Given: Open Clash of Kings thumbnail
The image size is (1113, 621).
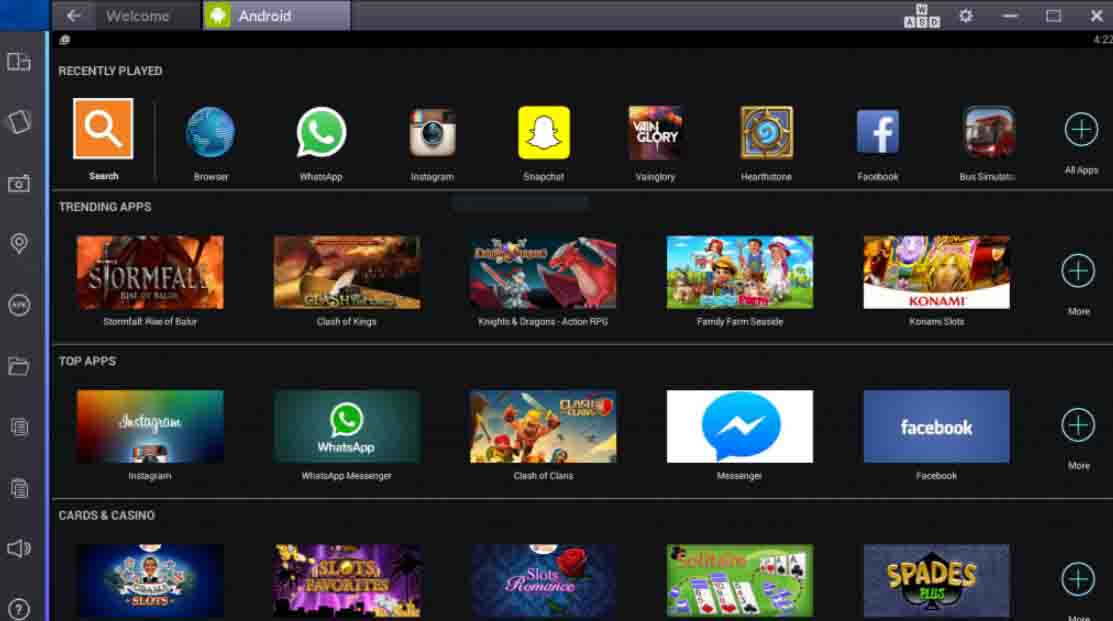Looking at the screenshot, I should pos(346,273).
